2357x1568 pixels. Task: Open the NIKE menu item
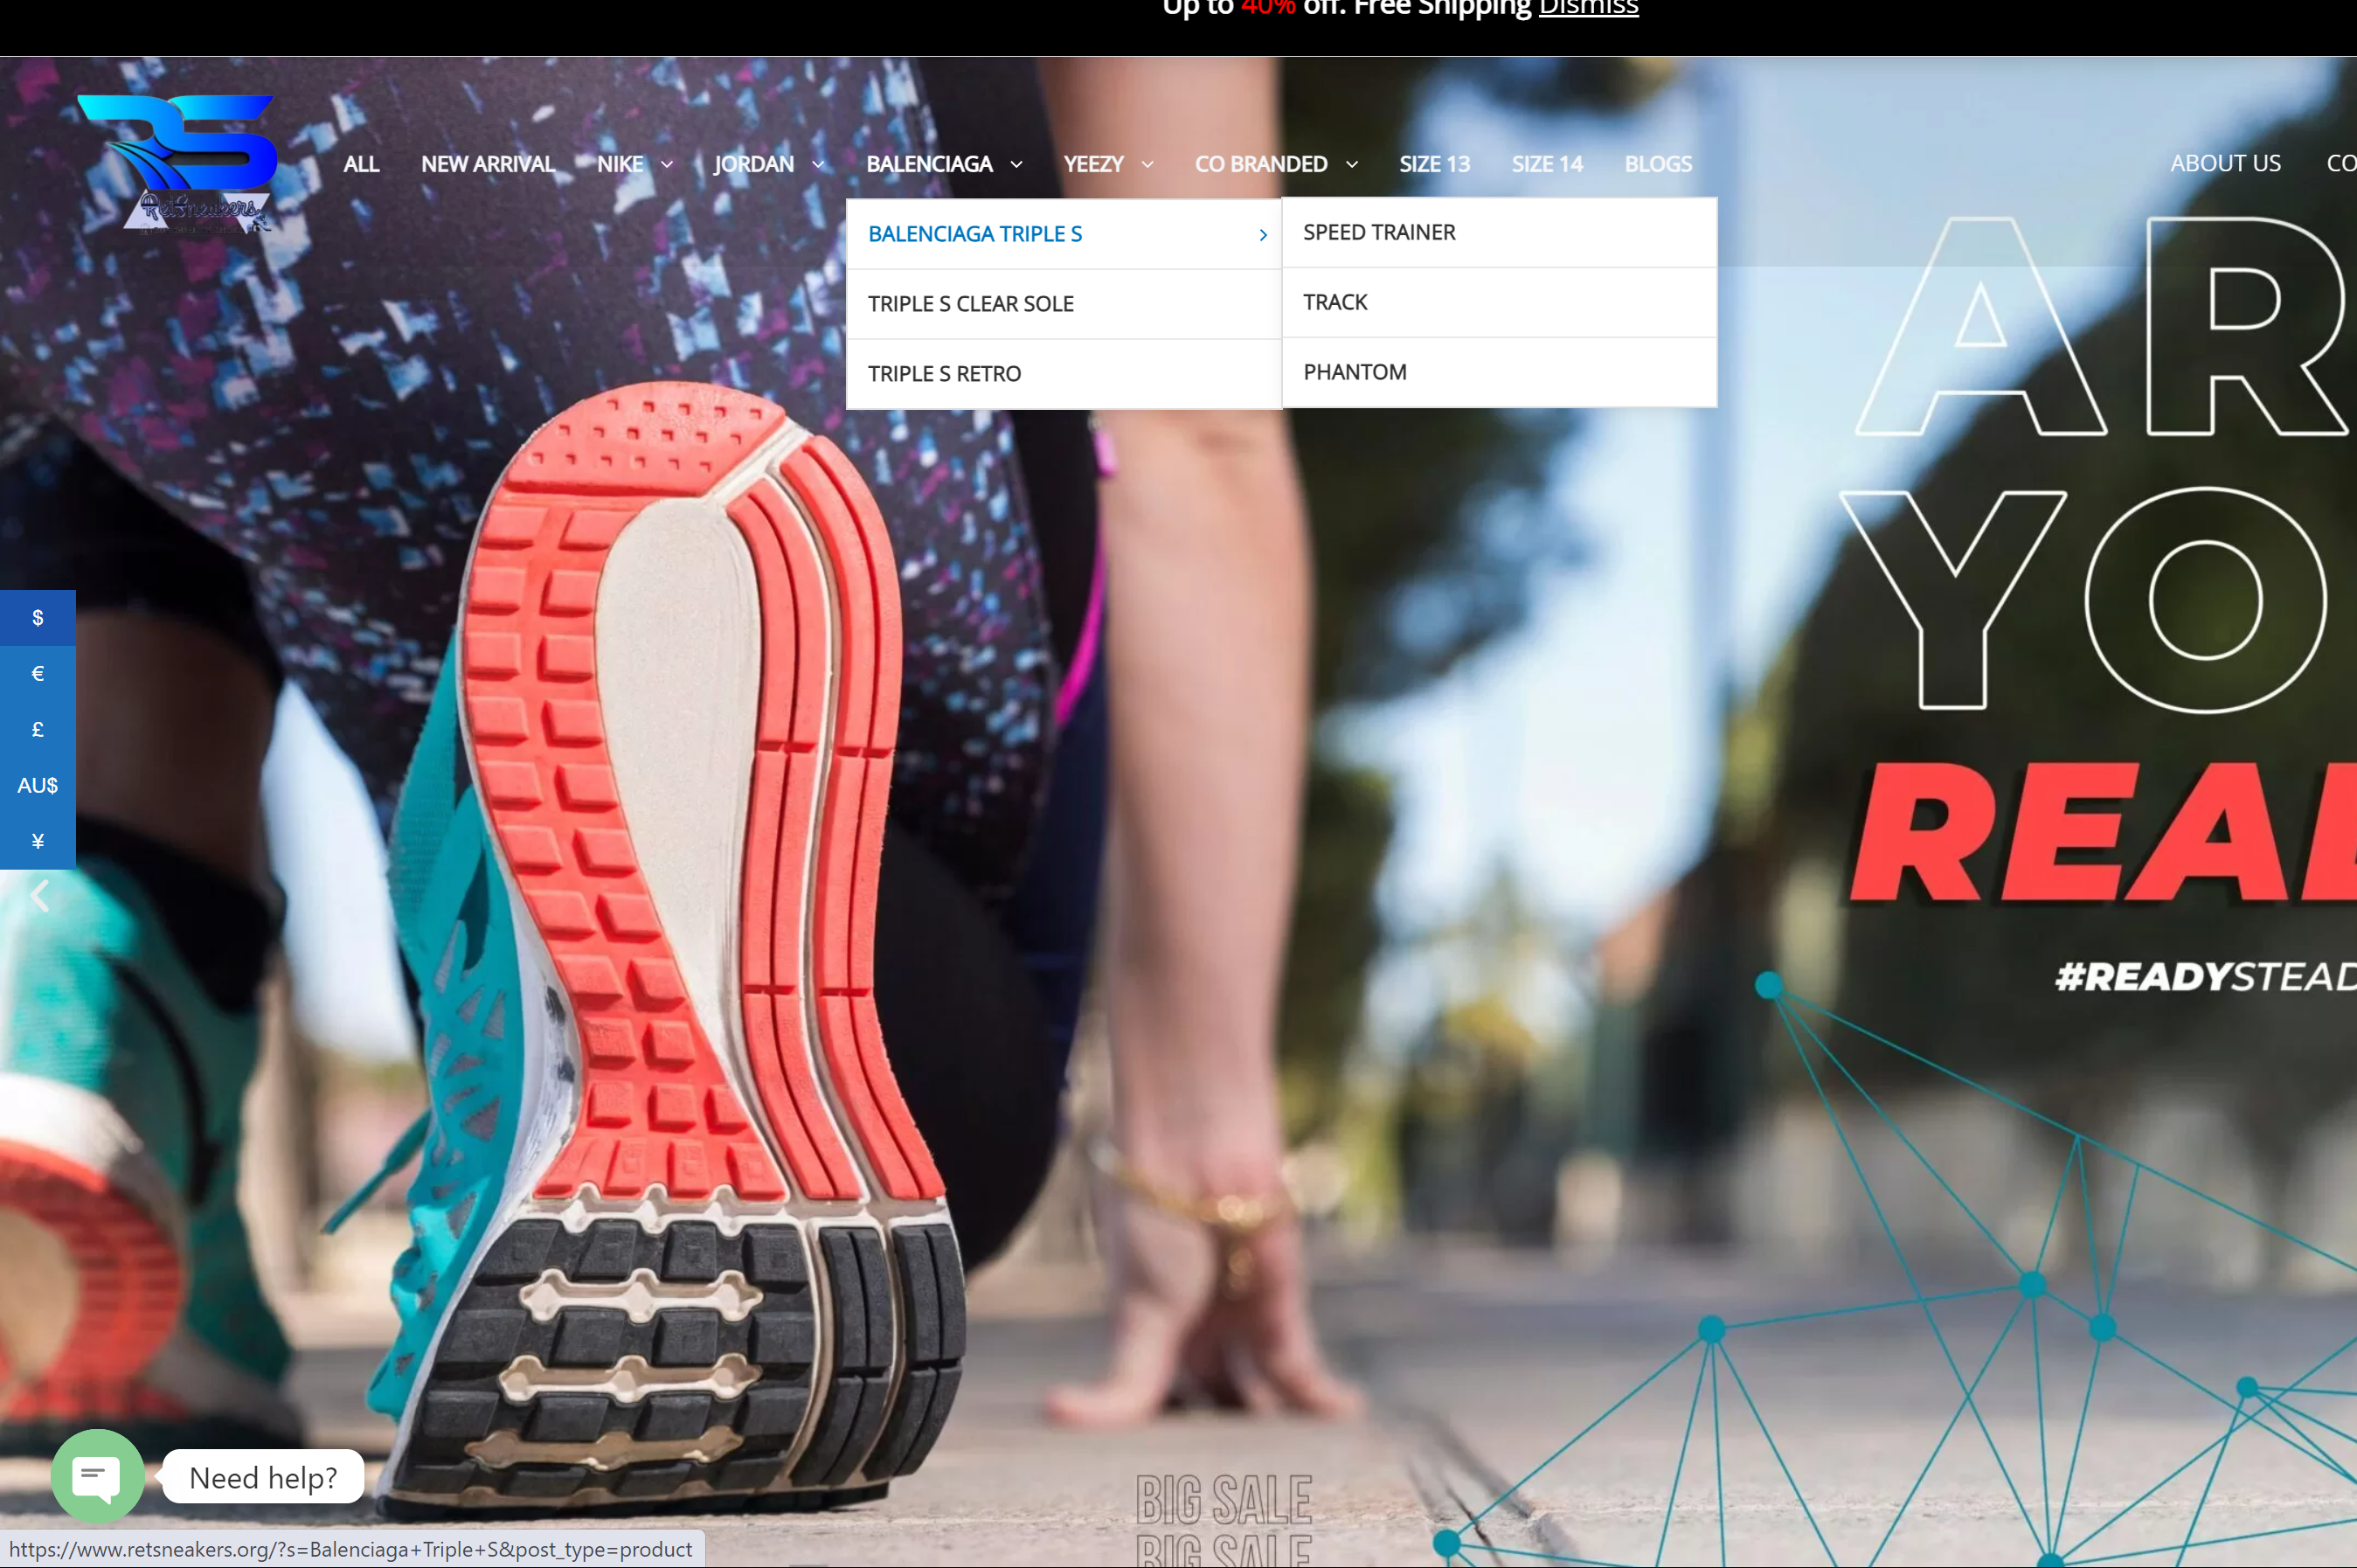pyautogui.click(x=620, y=164)
